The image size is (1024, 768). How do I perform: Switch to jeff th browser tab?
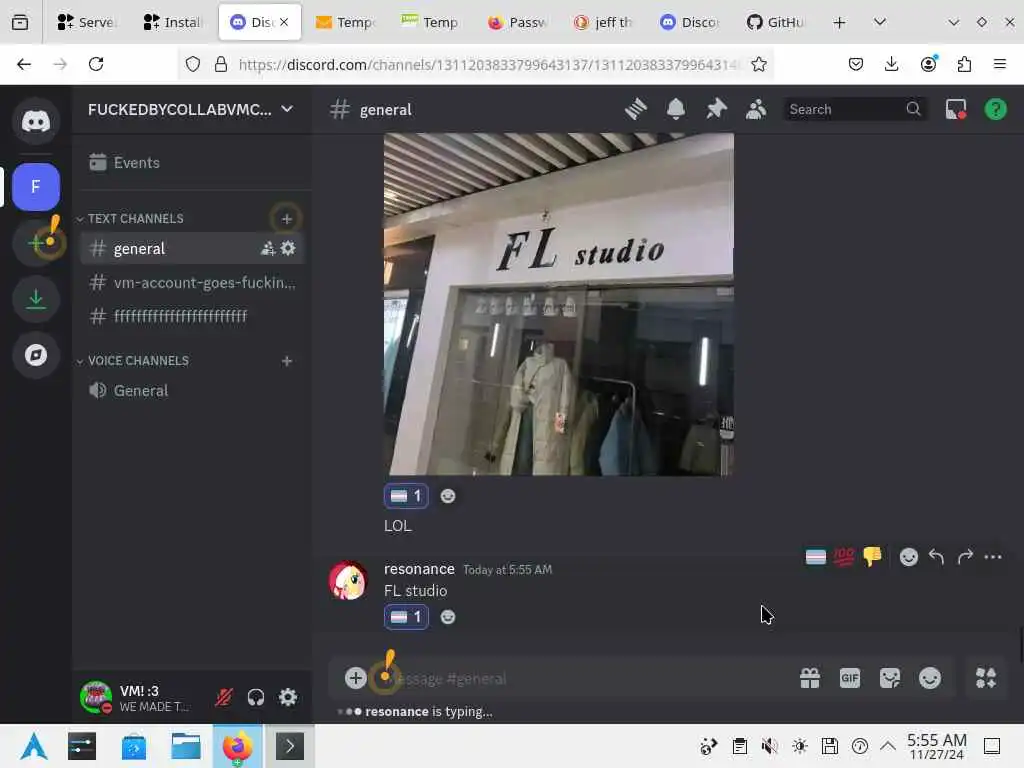pos(603,22)
